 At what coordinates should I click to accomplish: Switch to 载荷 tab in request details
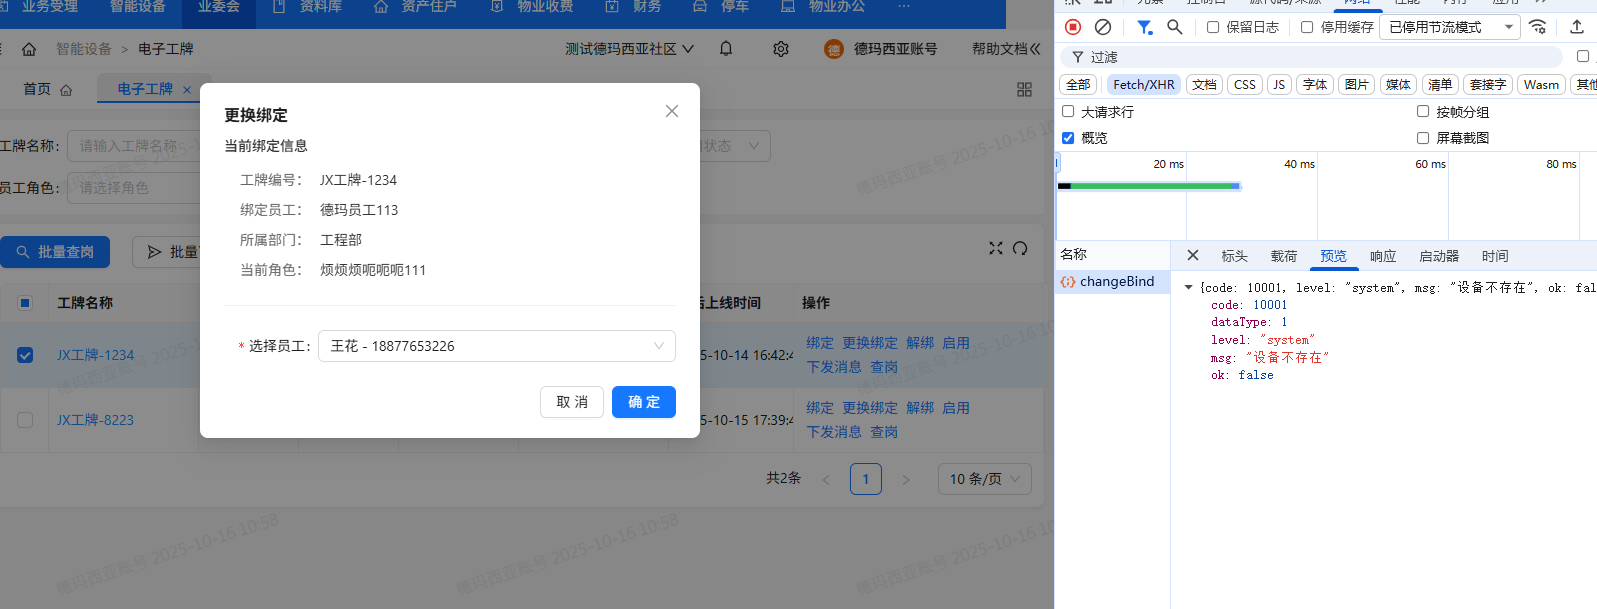click(x=1284, y=256)
